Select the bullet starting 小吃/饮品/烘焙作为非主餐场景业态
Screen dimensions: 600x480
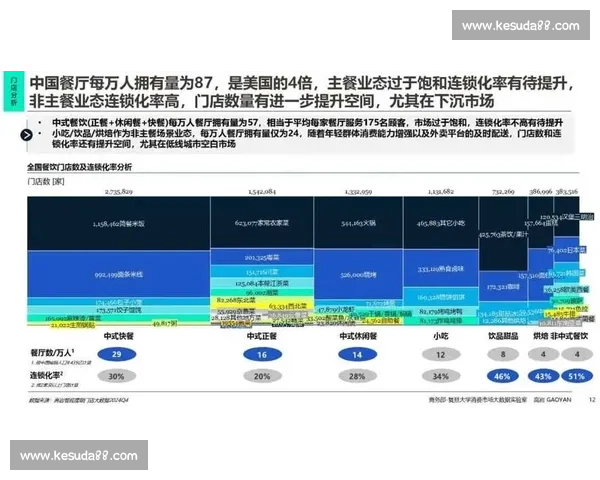[307, 139]
